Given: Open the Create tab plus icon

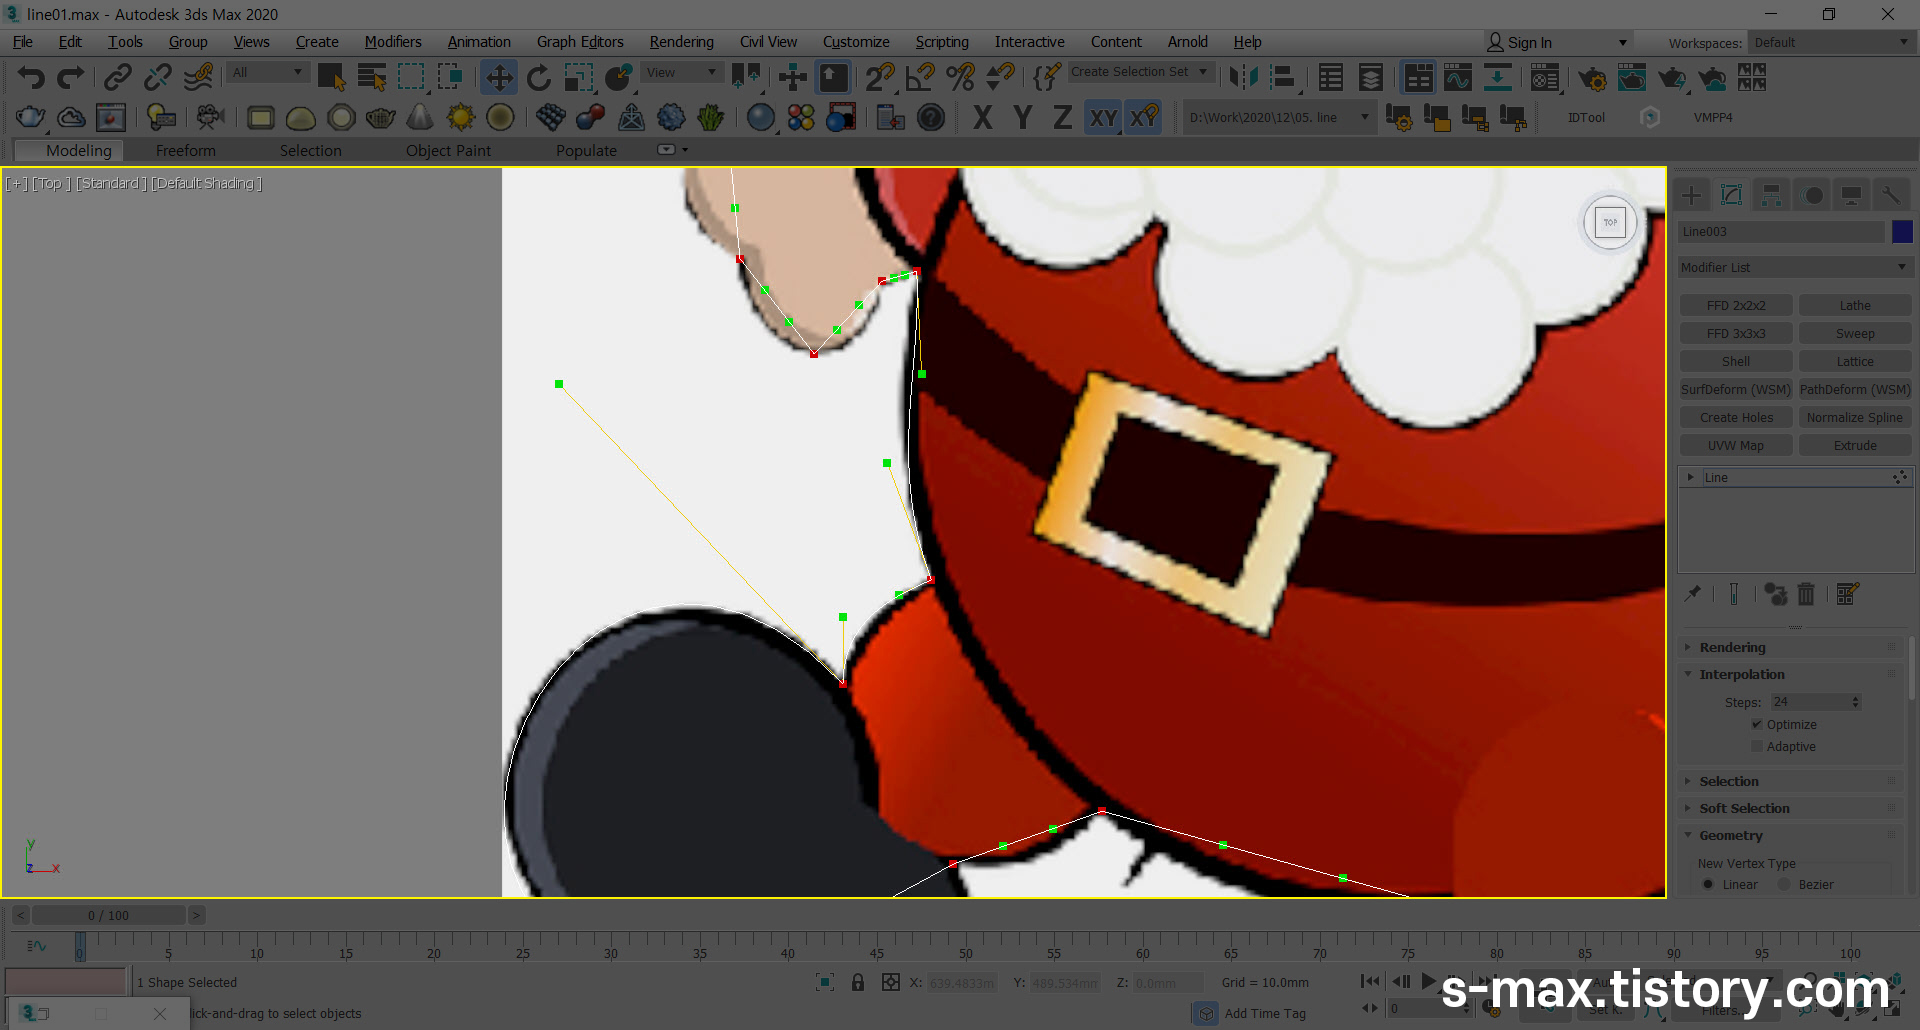Looking at the screenshot, I should (x=1692, y=195).
